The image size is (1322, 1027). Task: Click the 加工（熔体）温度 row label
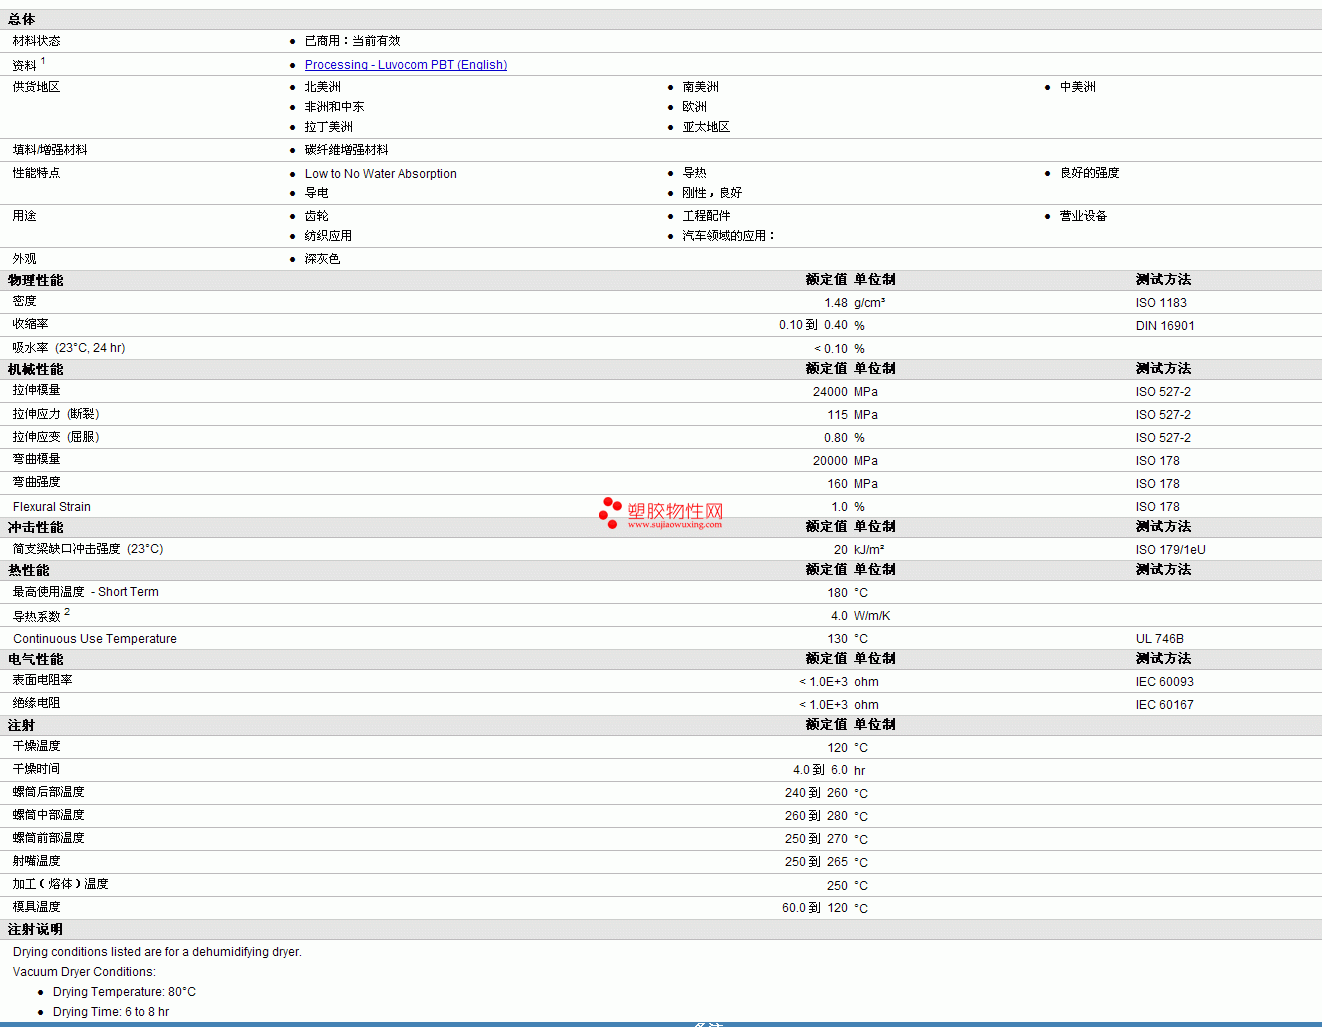click(x=61, y=884)
